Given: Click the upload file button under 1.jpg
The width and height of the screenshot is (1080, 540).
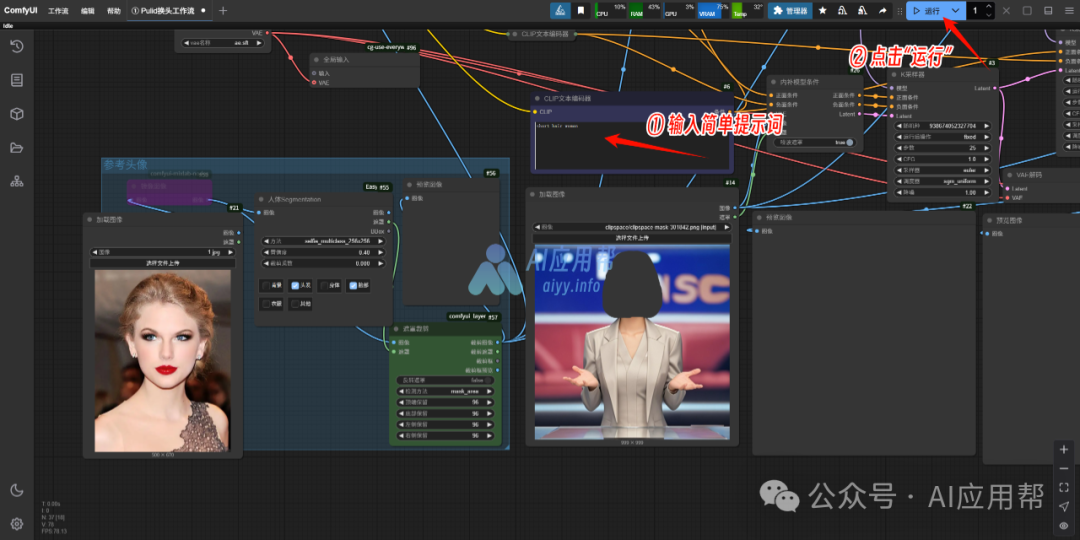Looking at the screenshot, I should [163, 263].
